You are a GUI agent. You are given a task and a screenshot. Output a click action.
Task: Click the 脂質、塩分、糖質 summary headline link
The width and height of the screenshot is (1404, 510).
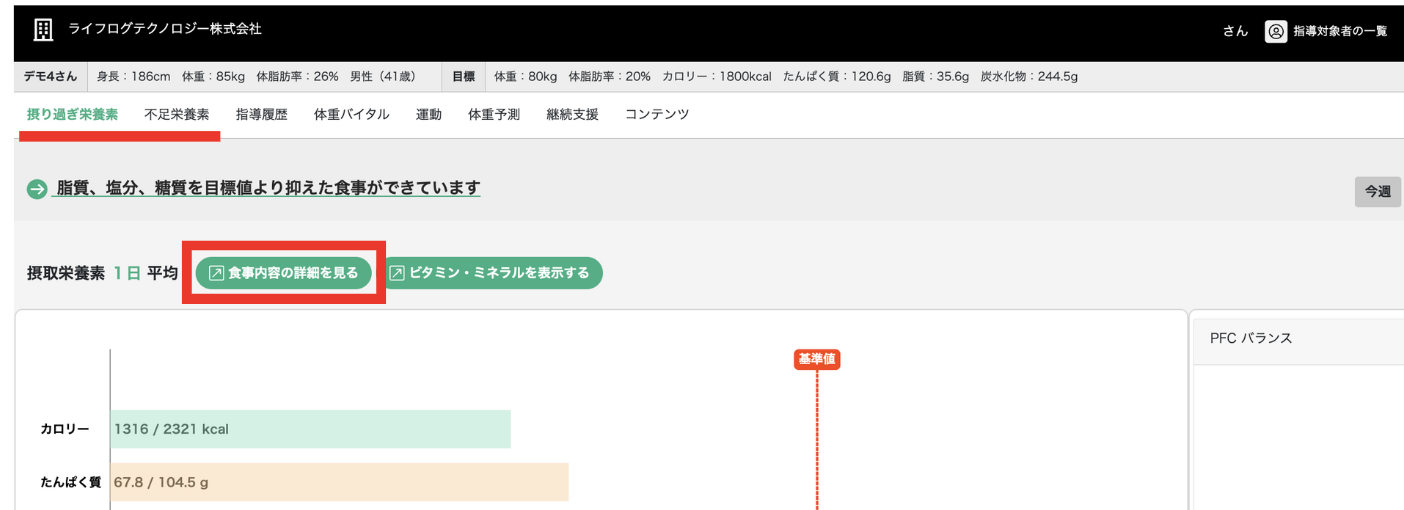(x=268, y=188)
